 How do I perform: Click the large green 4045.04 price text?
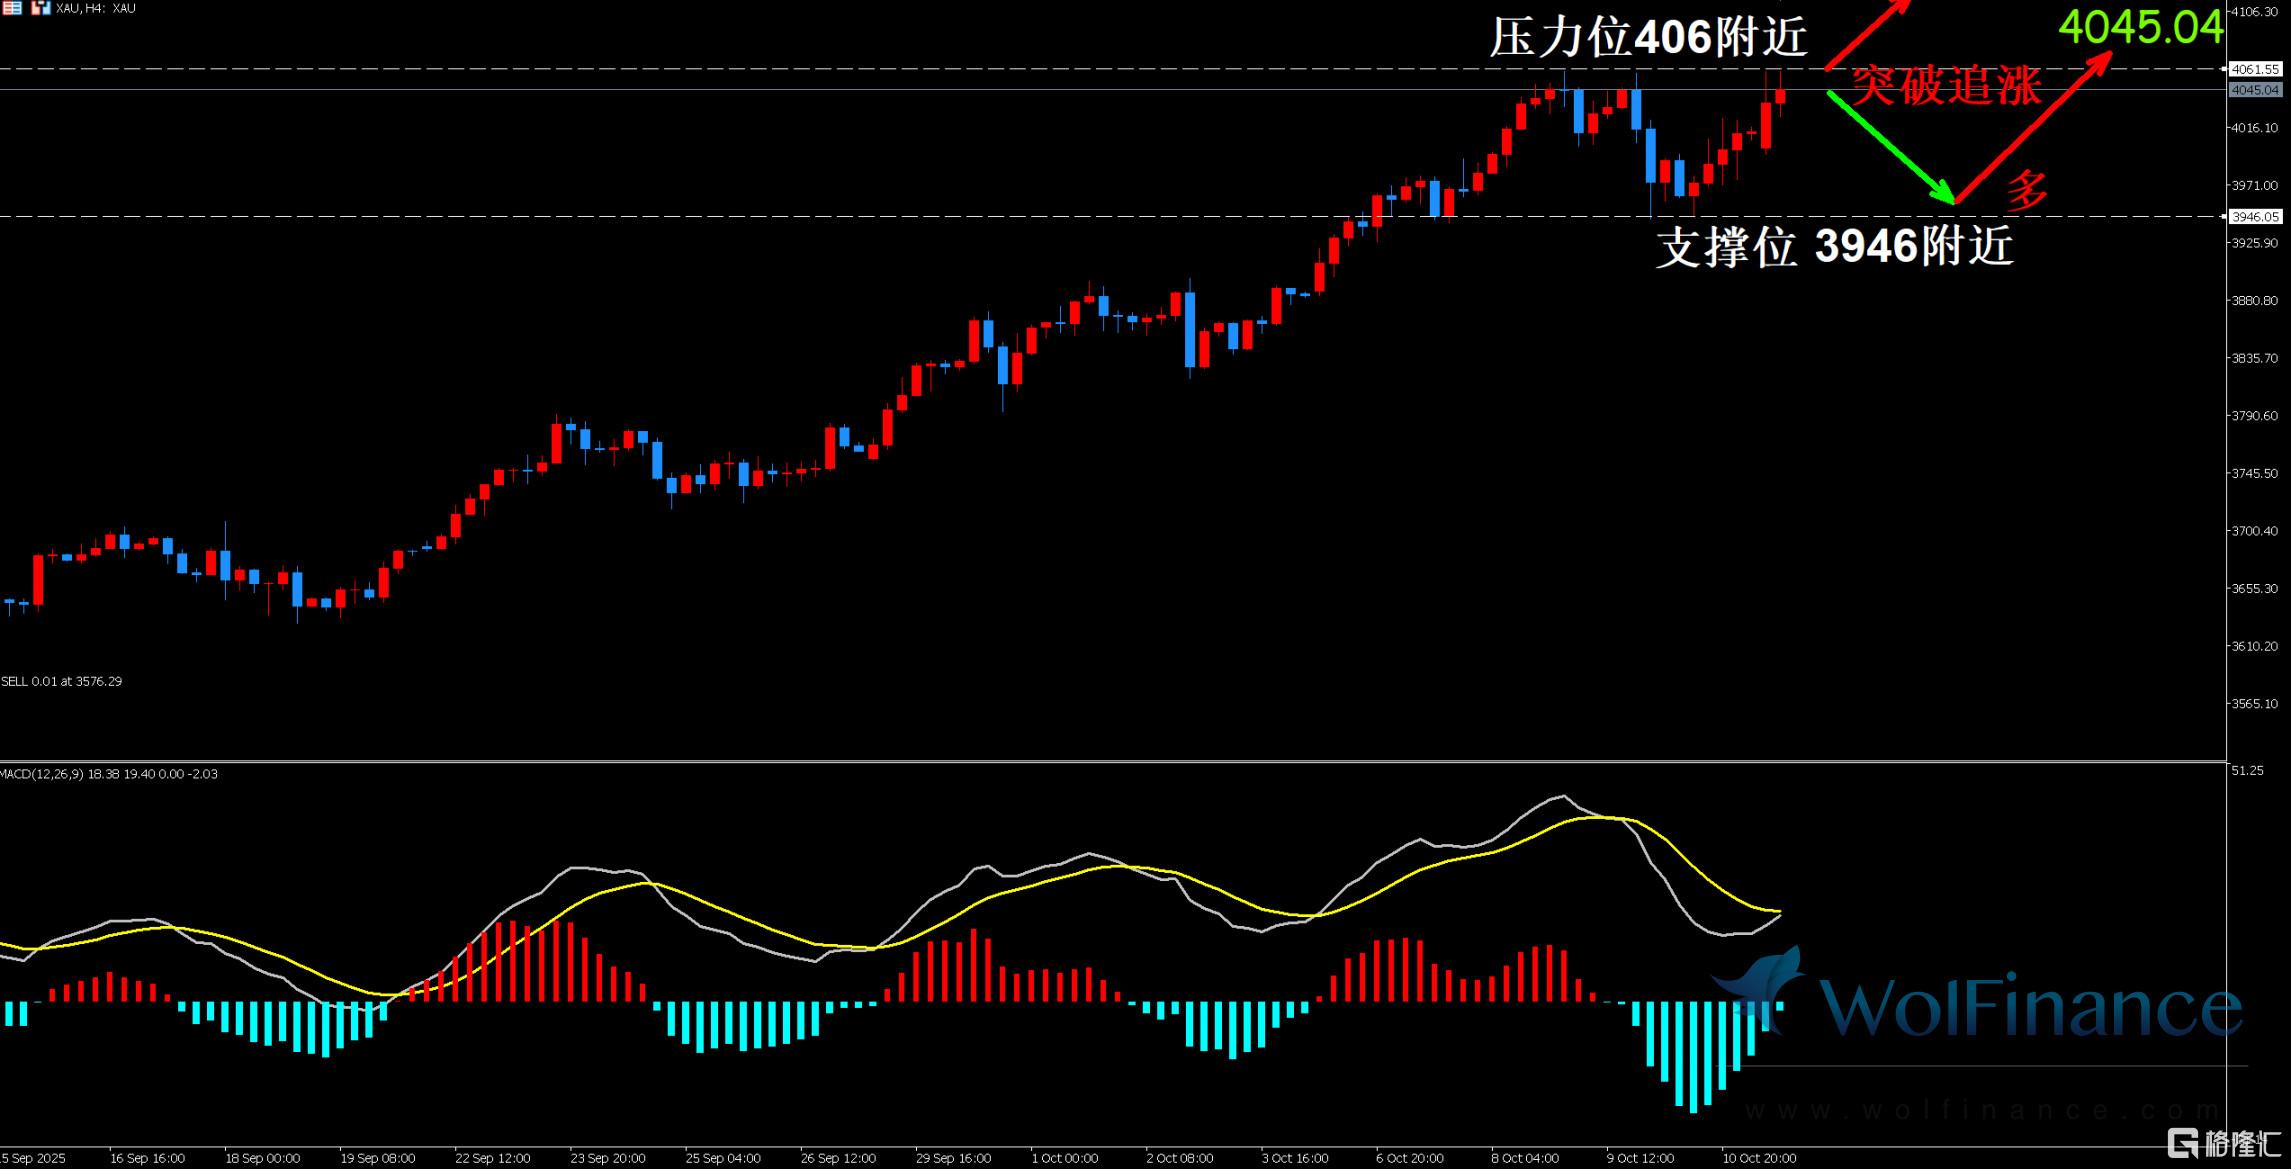click(2140, 27)
